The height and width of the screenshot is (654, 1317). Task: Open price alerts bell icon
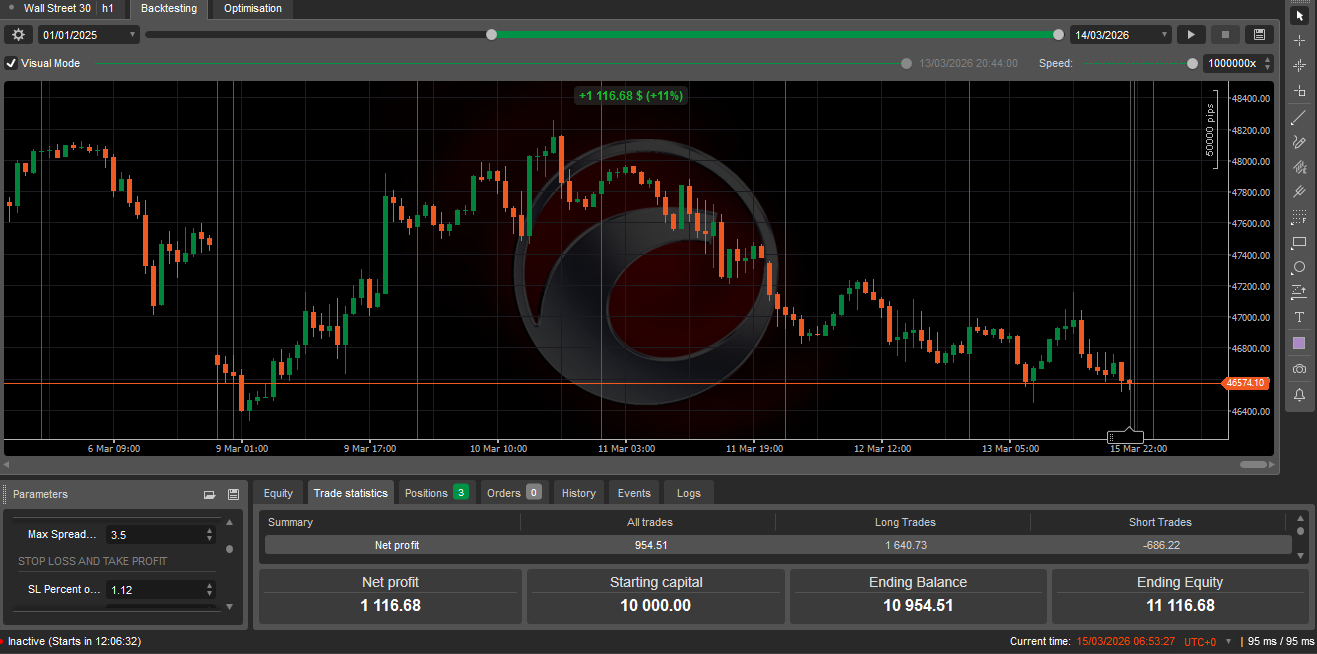(x=1299, y=394)
